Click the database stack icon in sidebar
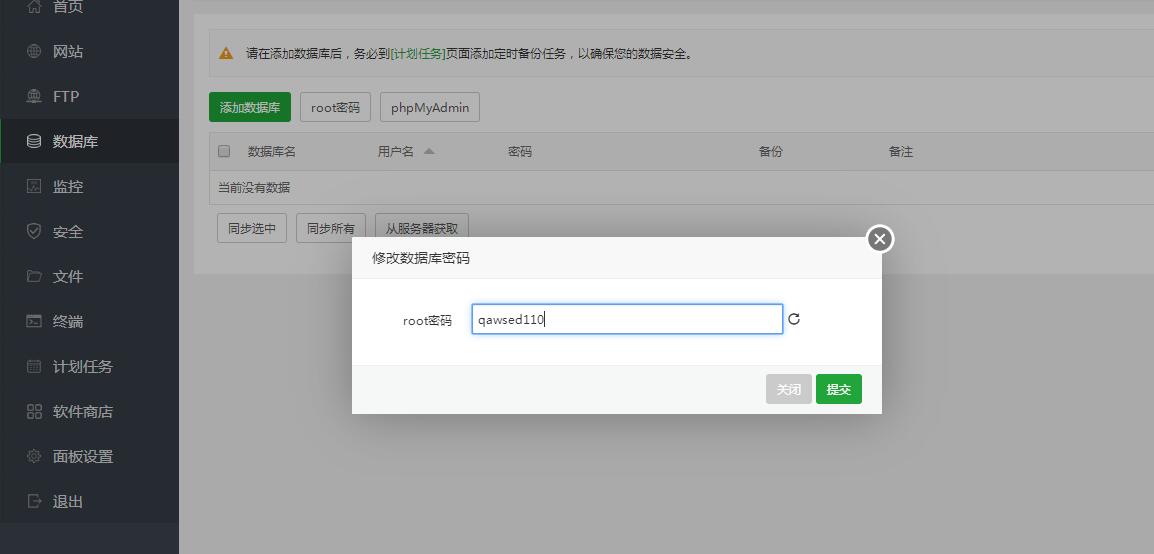 (x=34, y=141)
